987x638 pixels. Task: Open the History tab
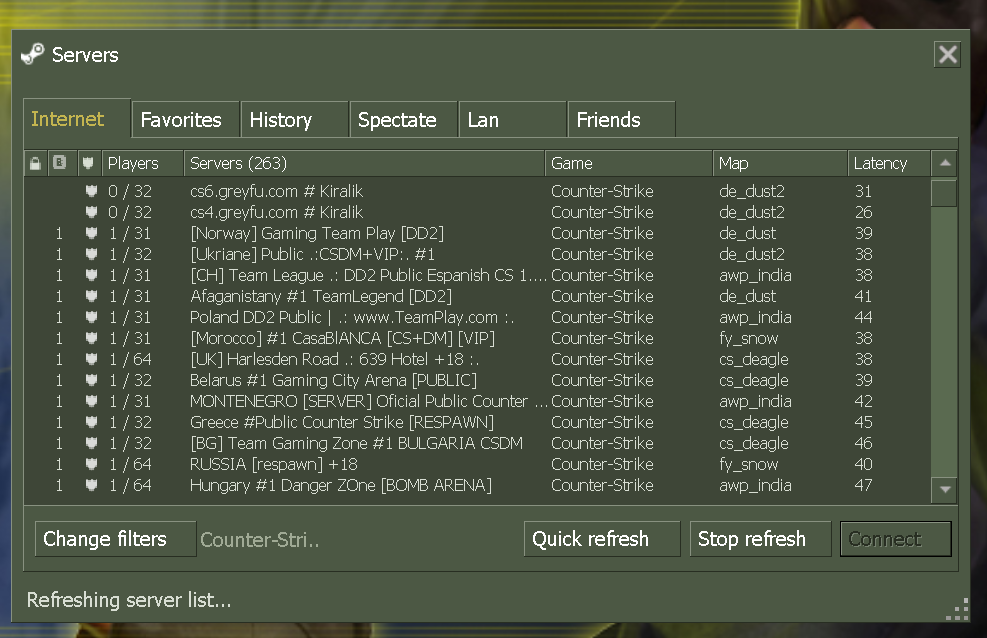pyautogui.click(x=295, y=120)
